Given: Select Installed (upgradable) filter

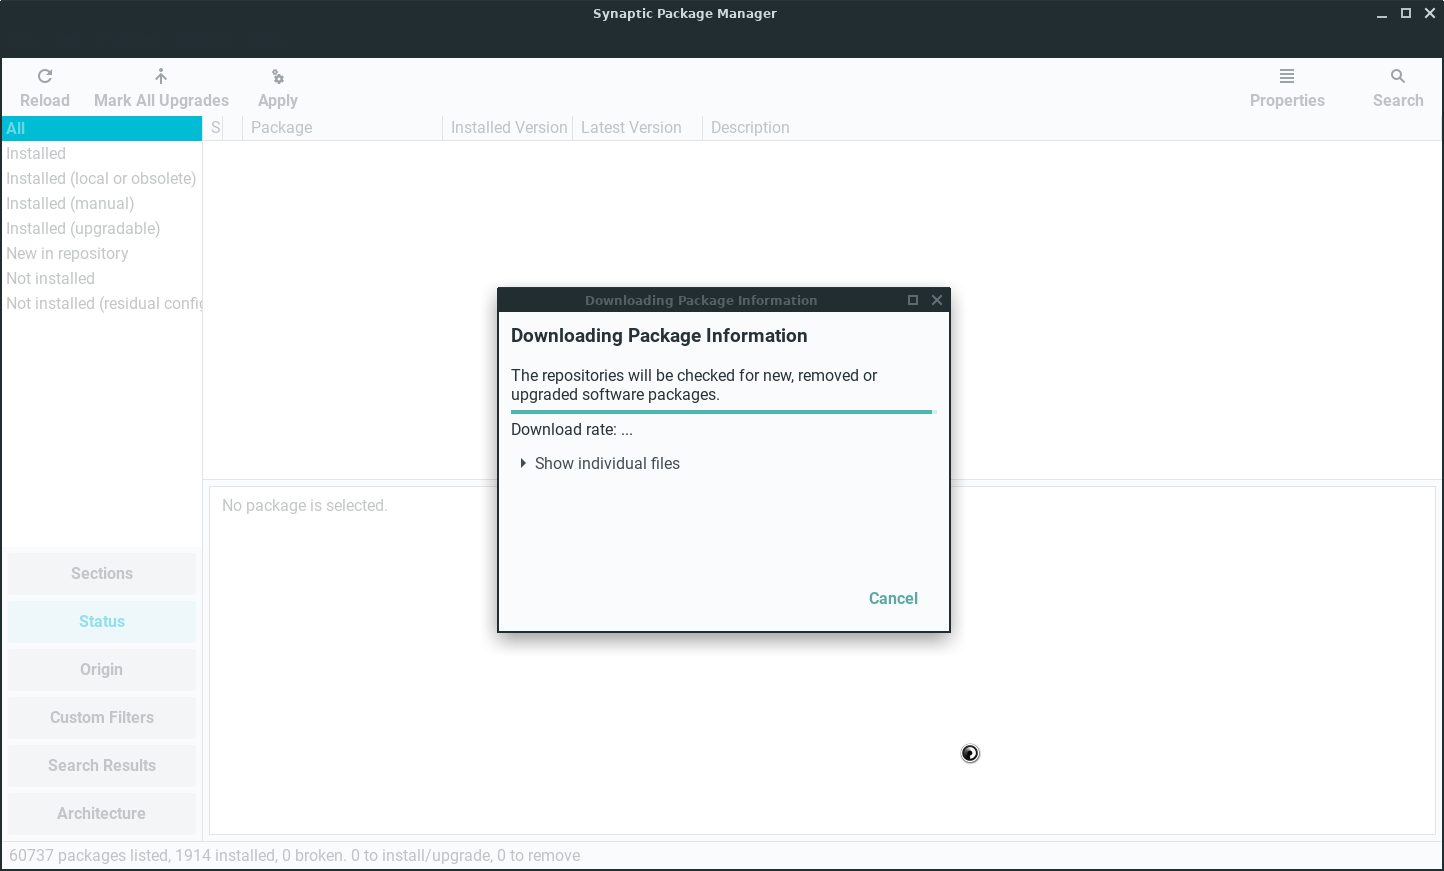Looking at the screenshot, I should [x=102, y=228].
